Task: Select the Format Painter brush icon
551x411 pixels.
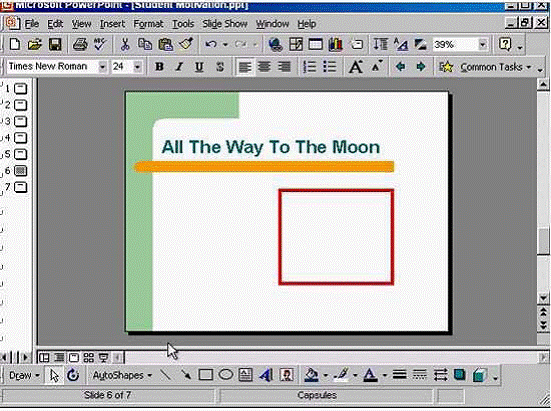Action: click(186, 44)
